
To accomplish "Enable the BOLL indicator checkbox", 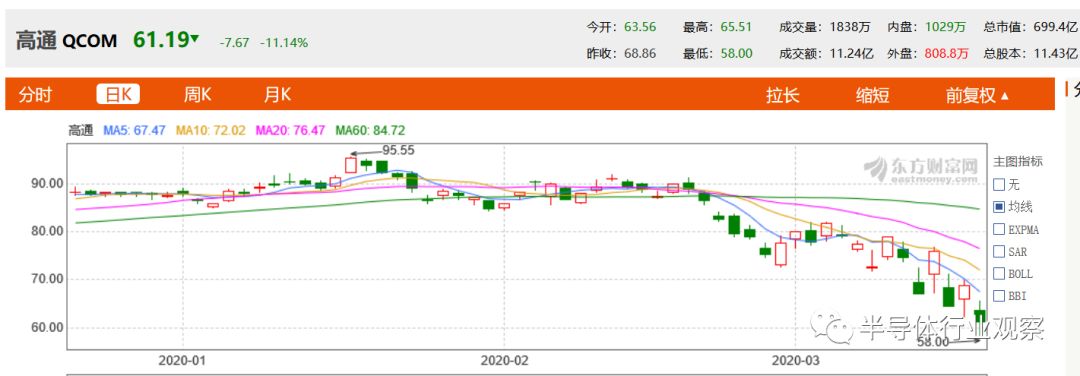I will click(x=999, y=273).
